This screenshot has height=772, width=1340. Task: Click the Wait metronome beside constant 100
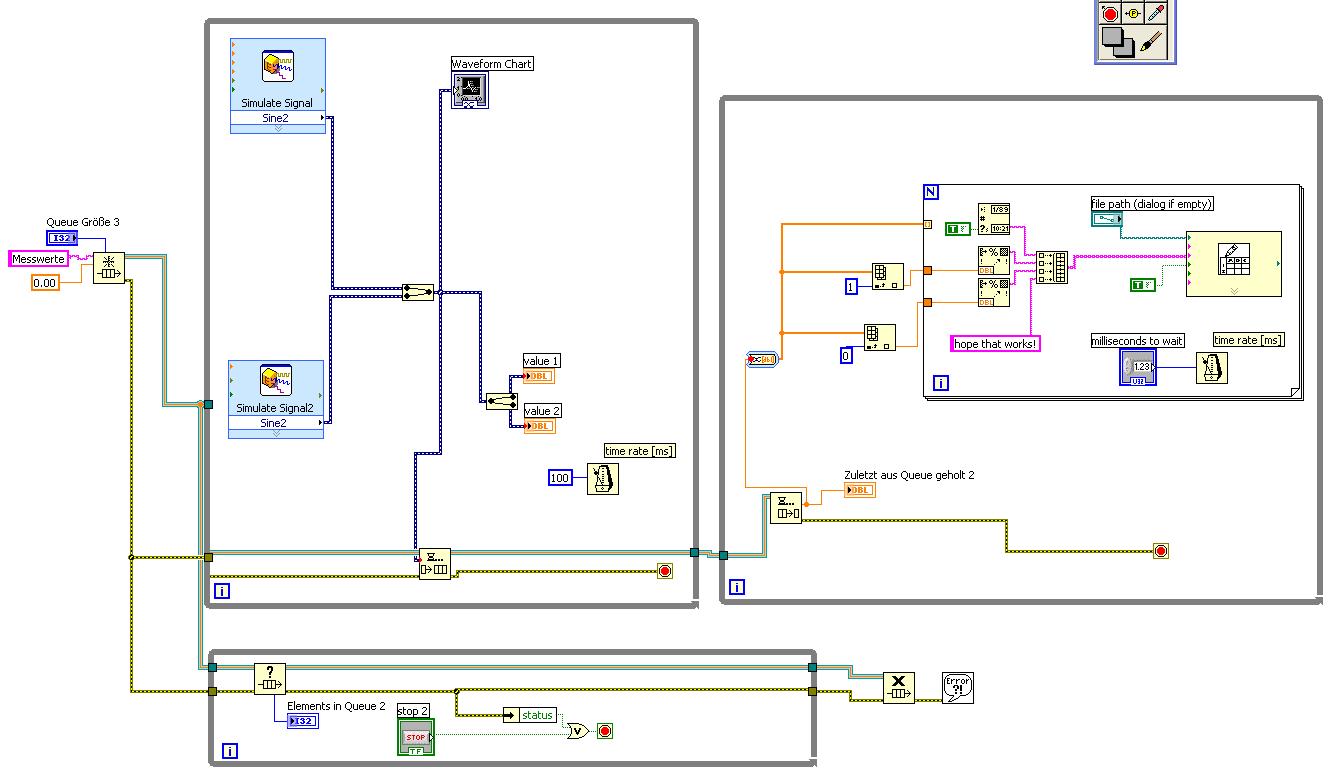[x=603, y=478]
